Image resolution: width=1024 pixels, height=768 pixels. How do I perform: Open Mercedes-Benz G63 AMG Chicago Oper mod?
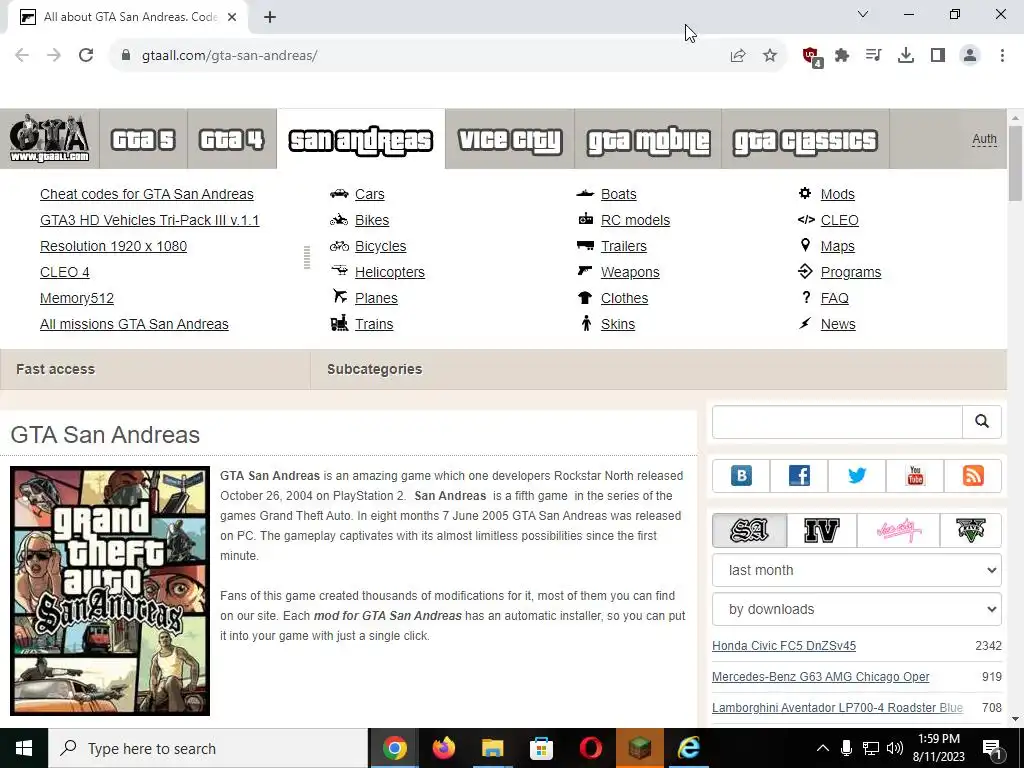coord(820,677)
